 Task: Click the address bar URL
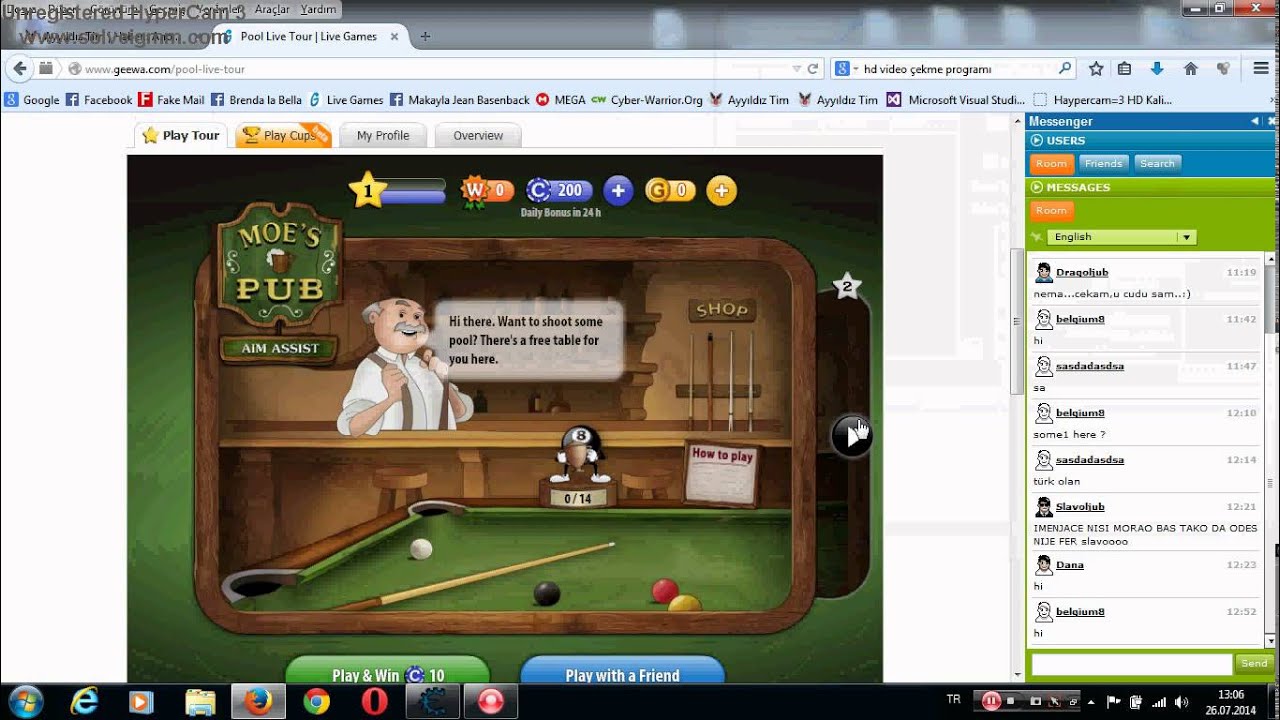click(165, 69)
